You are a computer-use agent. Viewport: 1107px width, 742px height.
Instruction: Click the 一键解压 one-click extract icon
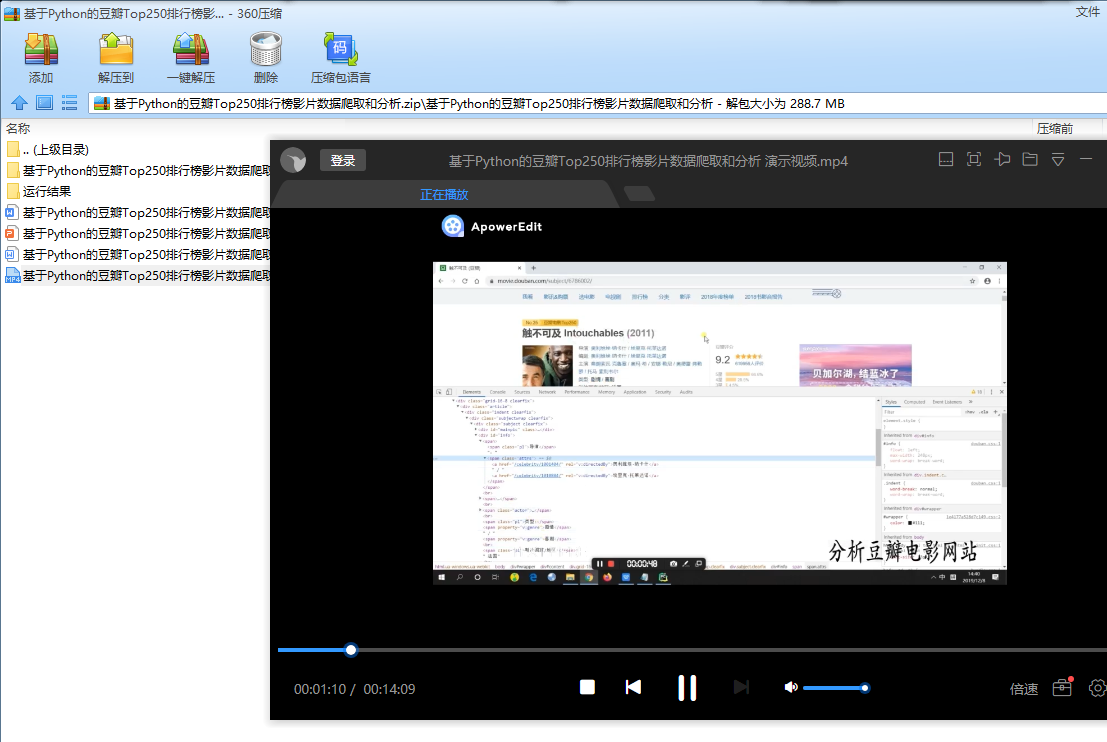(191, 58)
